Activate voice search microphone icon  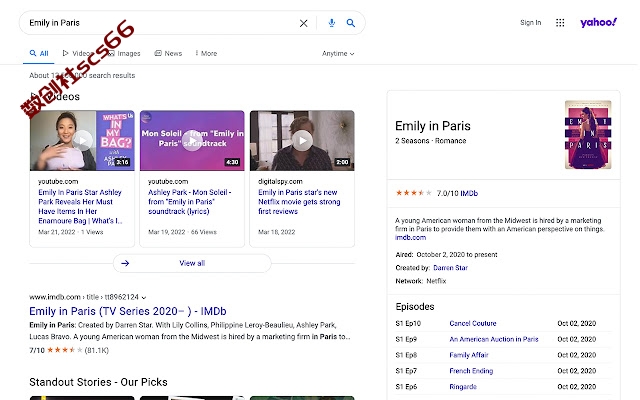click(331, 23)
